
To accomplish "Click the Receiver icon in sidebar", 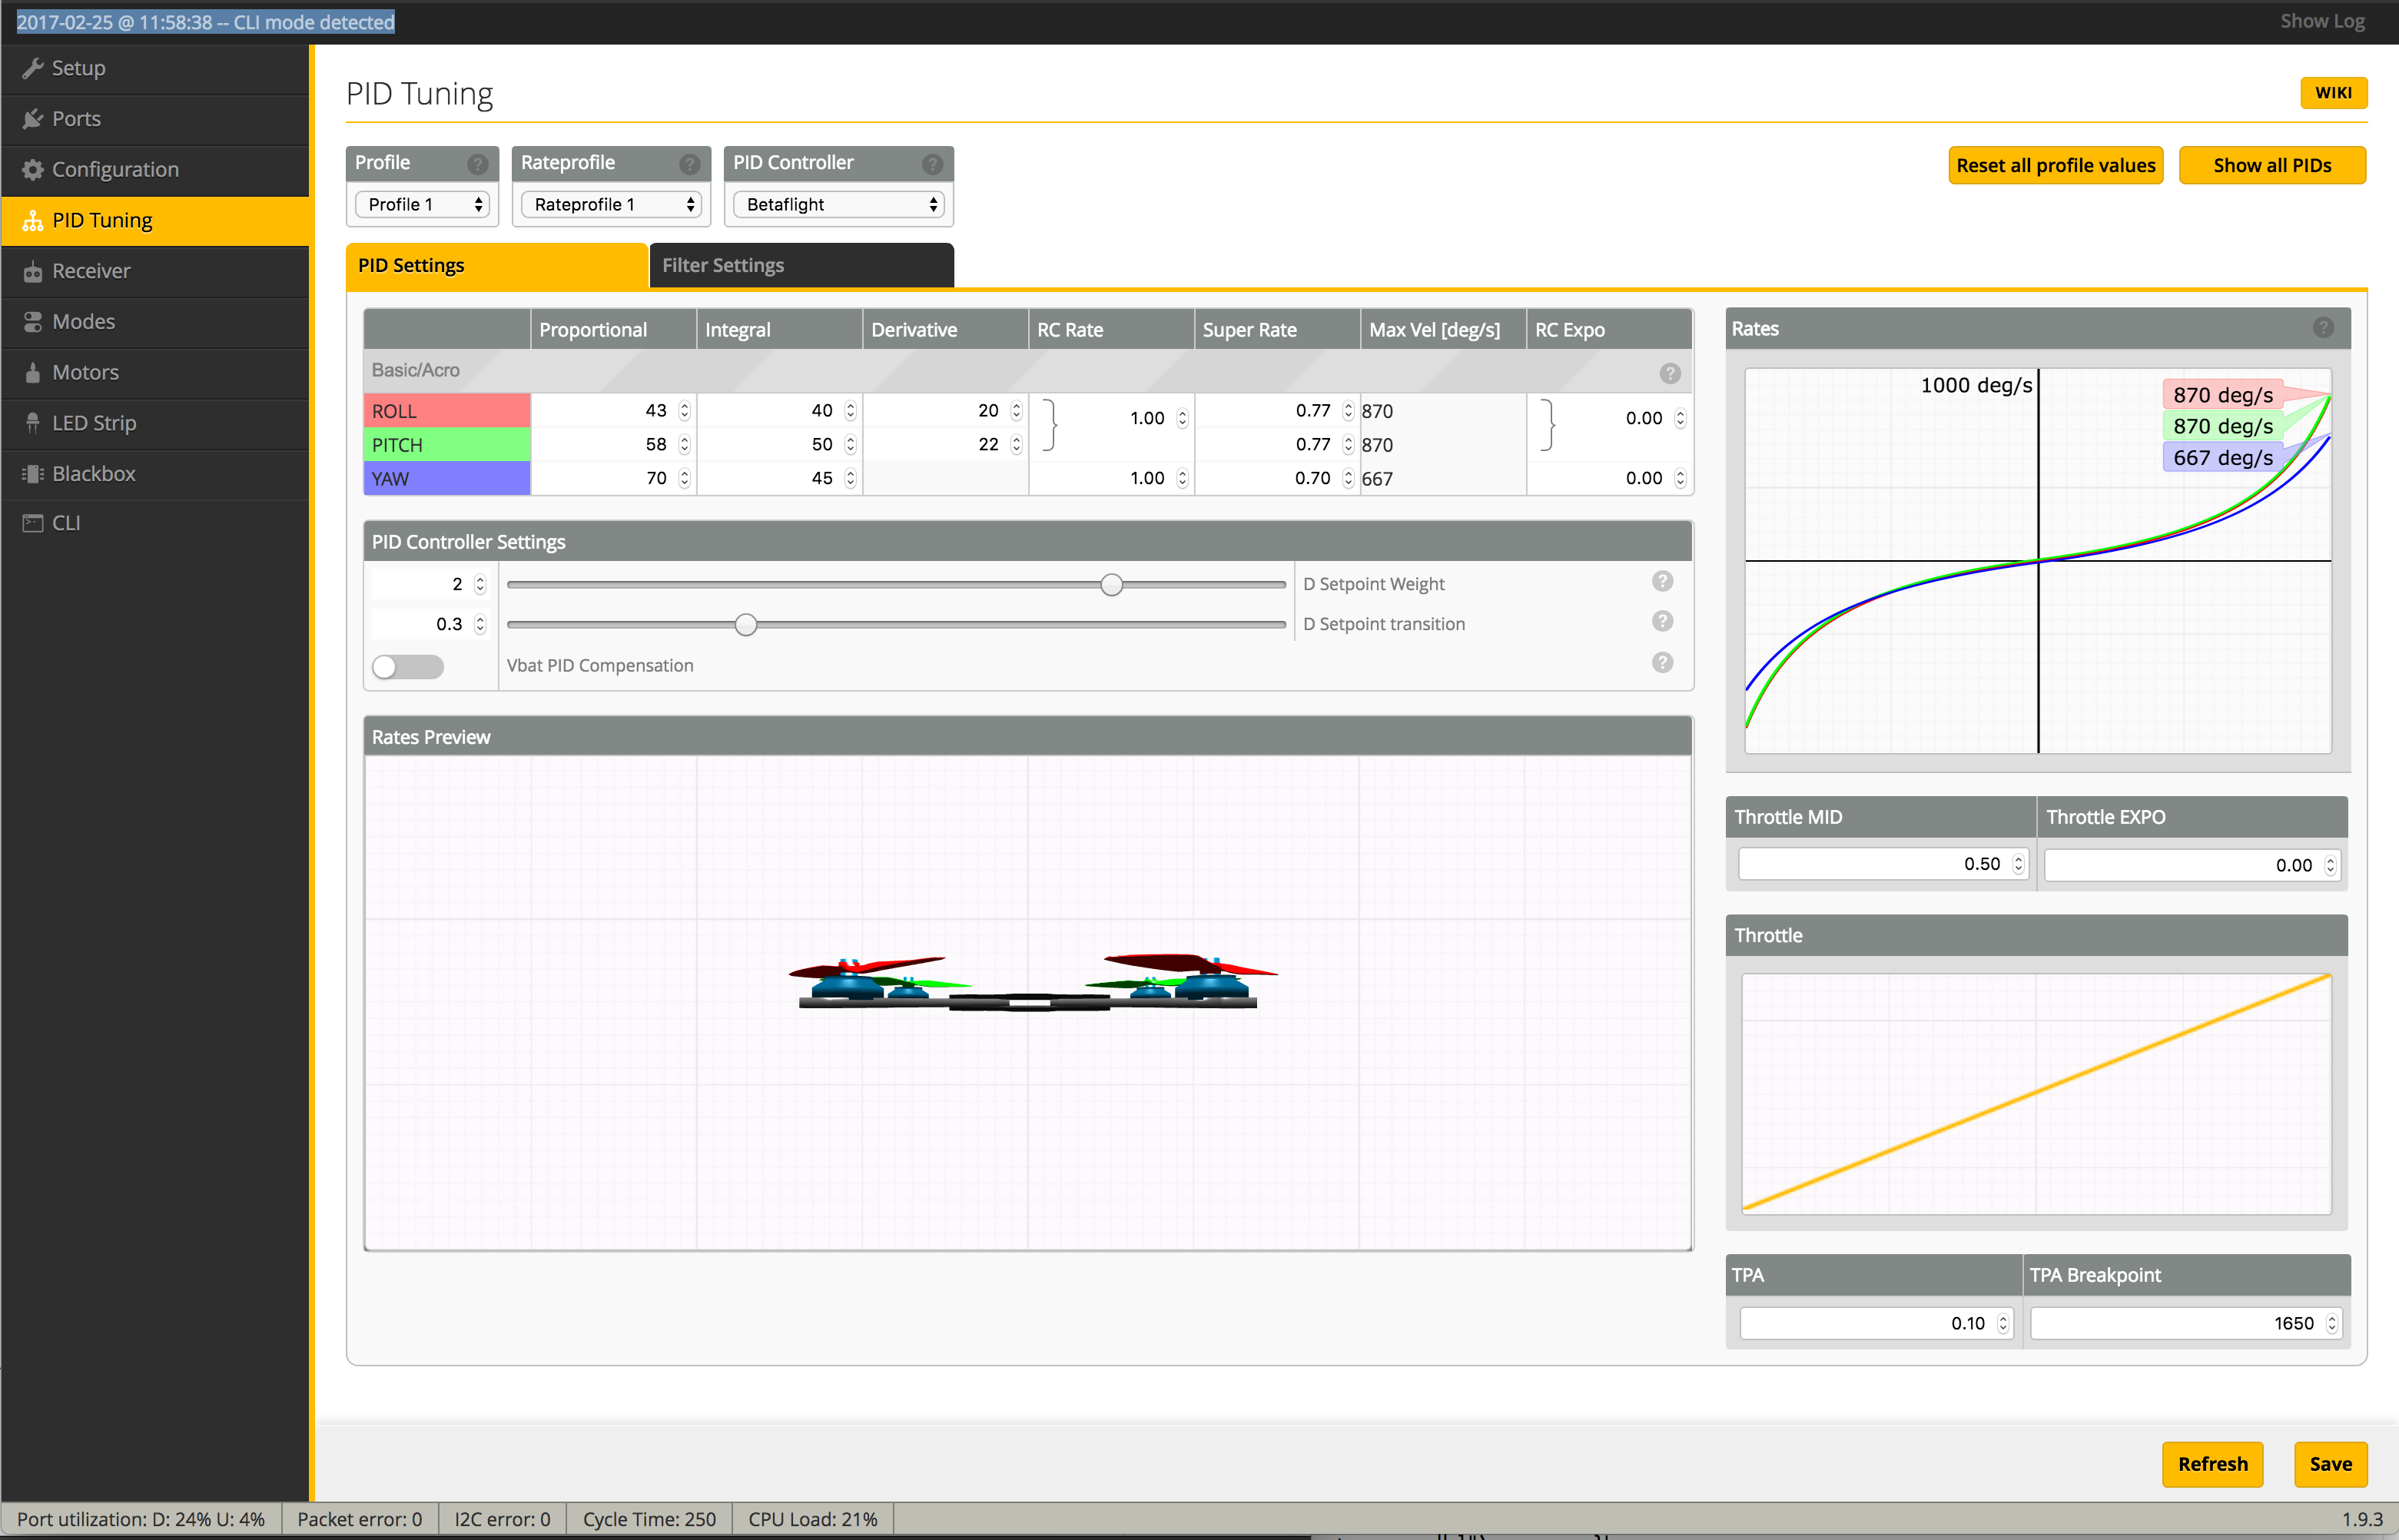I will tap(32, 271).
